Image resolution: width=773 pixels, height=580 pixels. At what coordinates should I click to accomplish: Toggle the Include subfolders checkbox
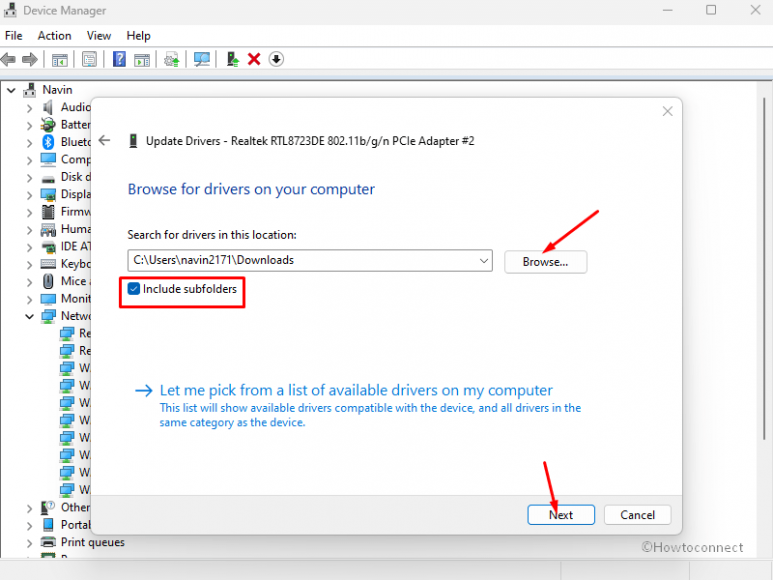[x=134, y=289]
